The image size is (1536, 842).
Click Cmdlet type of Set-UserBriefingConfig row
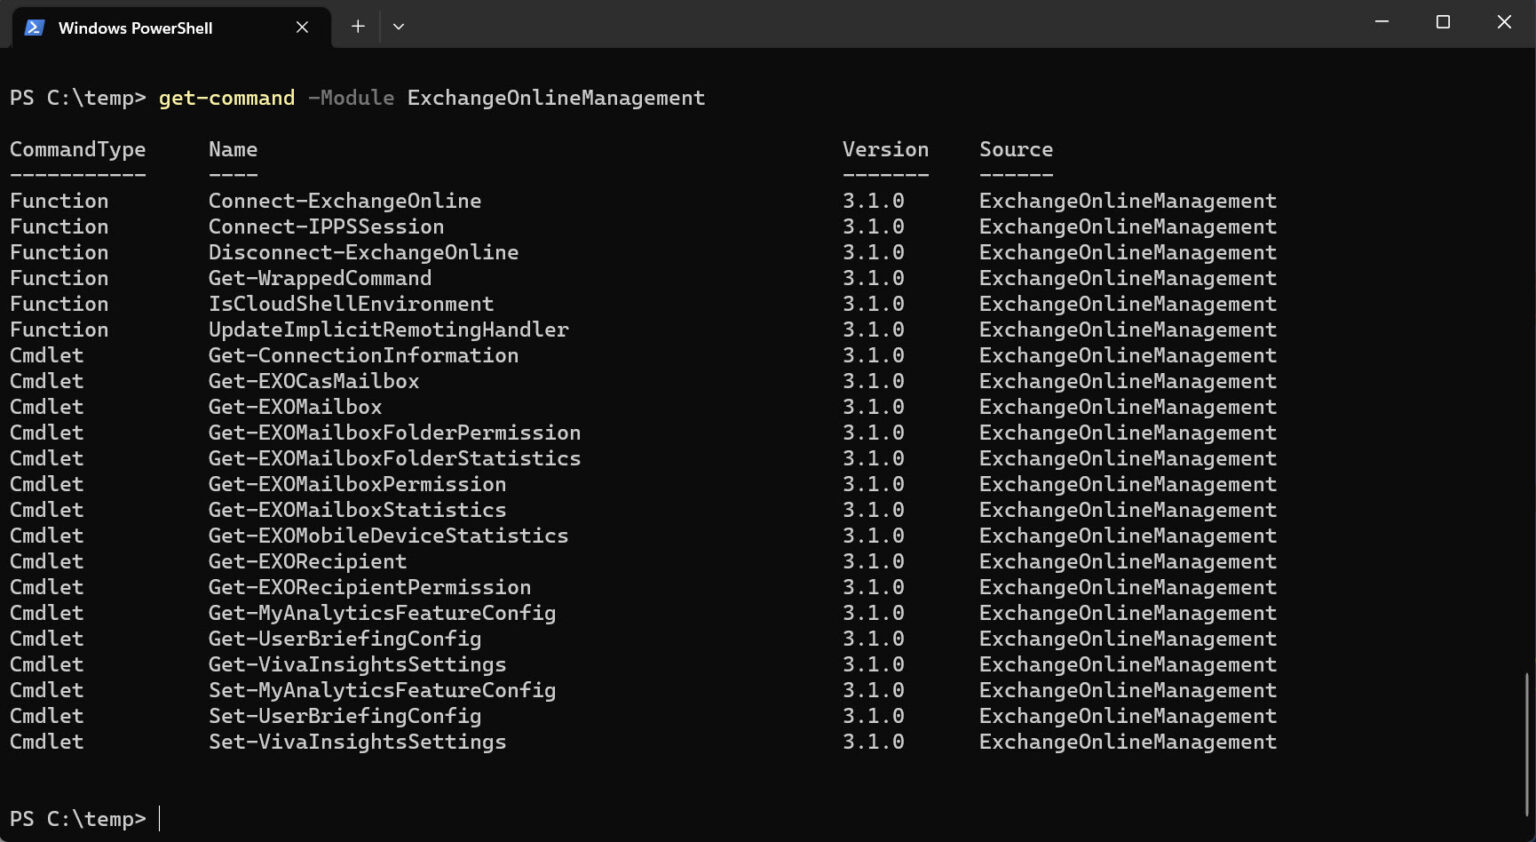click(x=47, y=716)
